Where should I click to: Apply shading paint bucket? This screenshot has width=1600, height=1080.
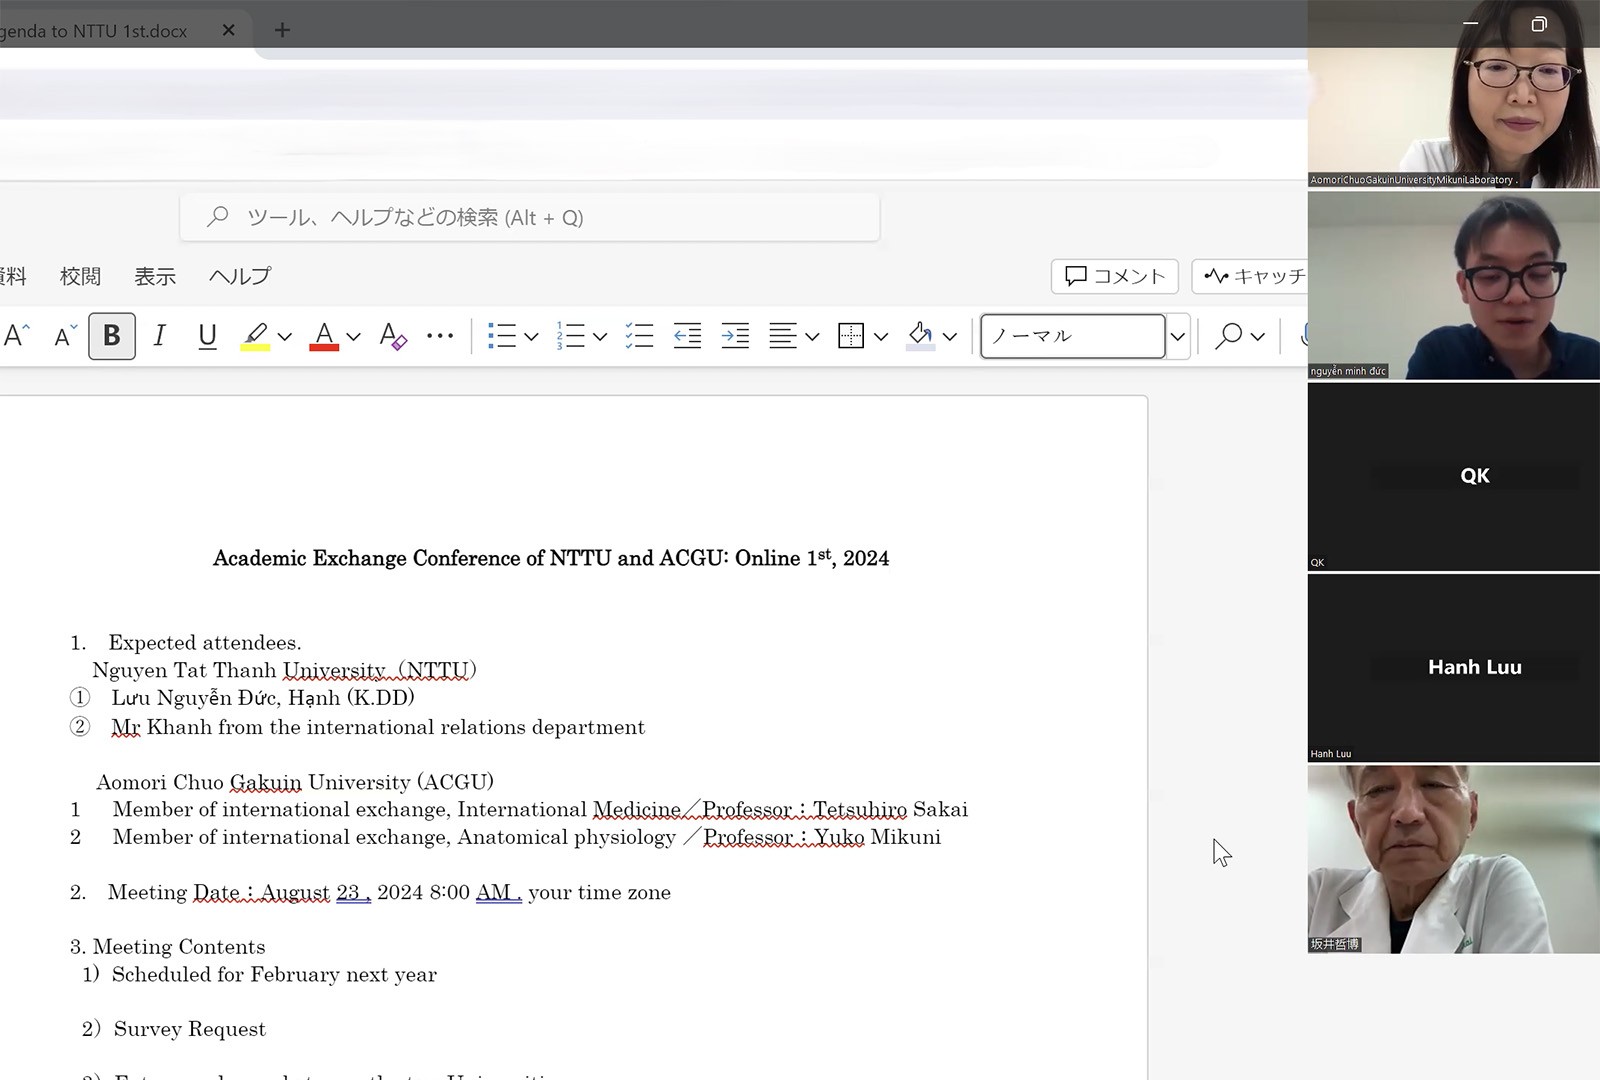point(920,336)
